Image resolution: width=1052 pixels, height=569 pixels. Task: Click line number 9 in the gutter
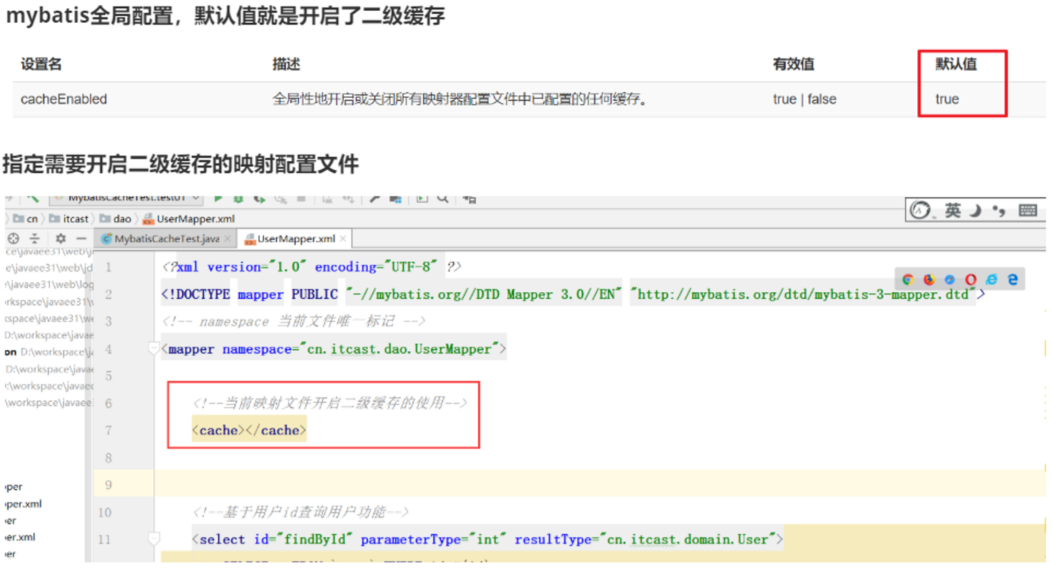click(x=108, y=484)
